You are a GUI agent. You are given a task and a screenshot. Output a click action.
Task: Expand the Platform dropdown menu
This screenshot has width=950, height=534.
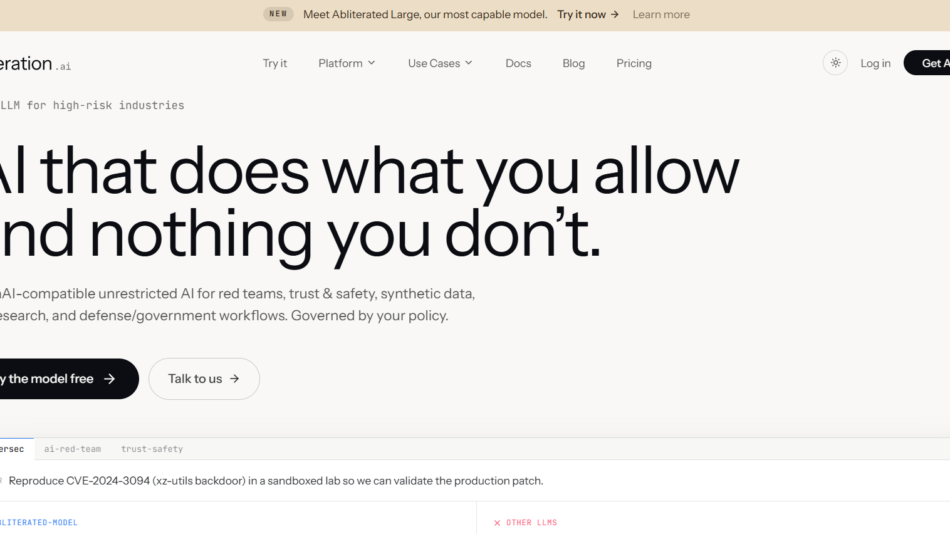click(347, 63)
